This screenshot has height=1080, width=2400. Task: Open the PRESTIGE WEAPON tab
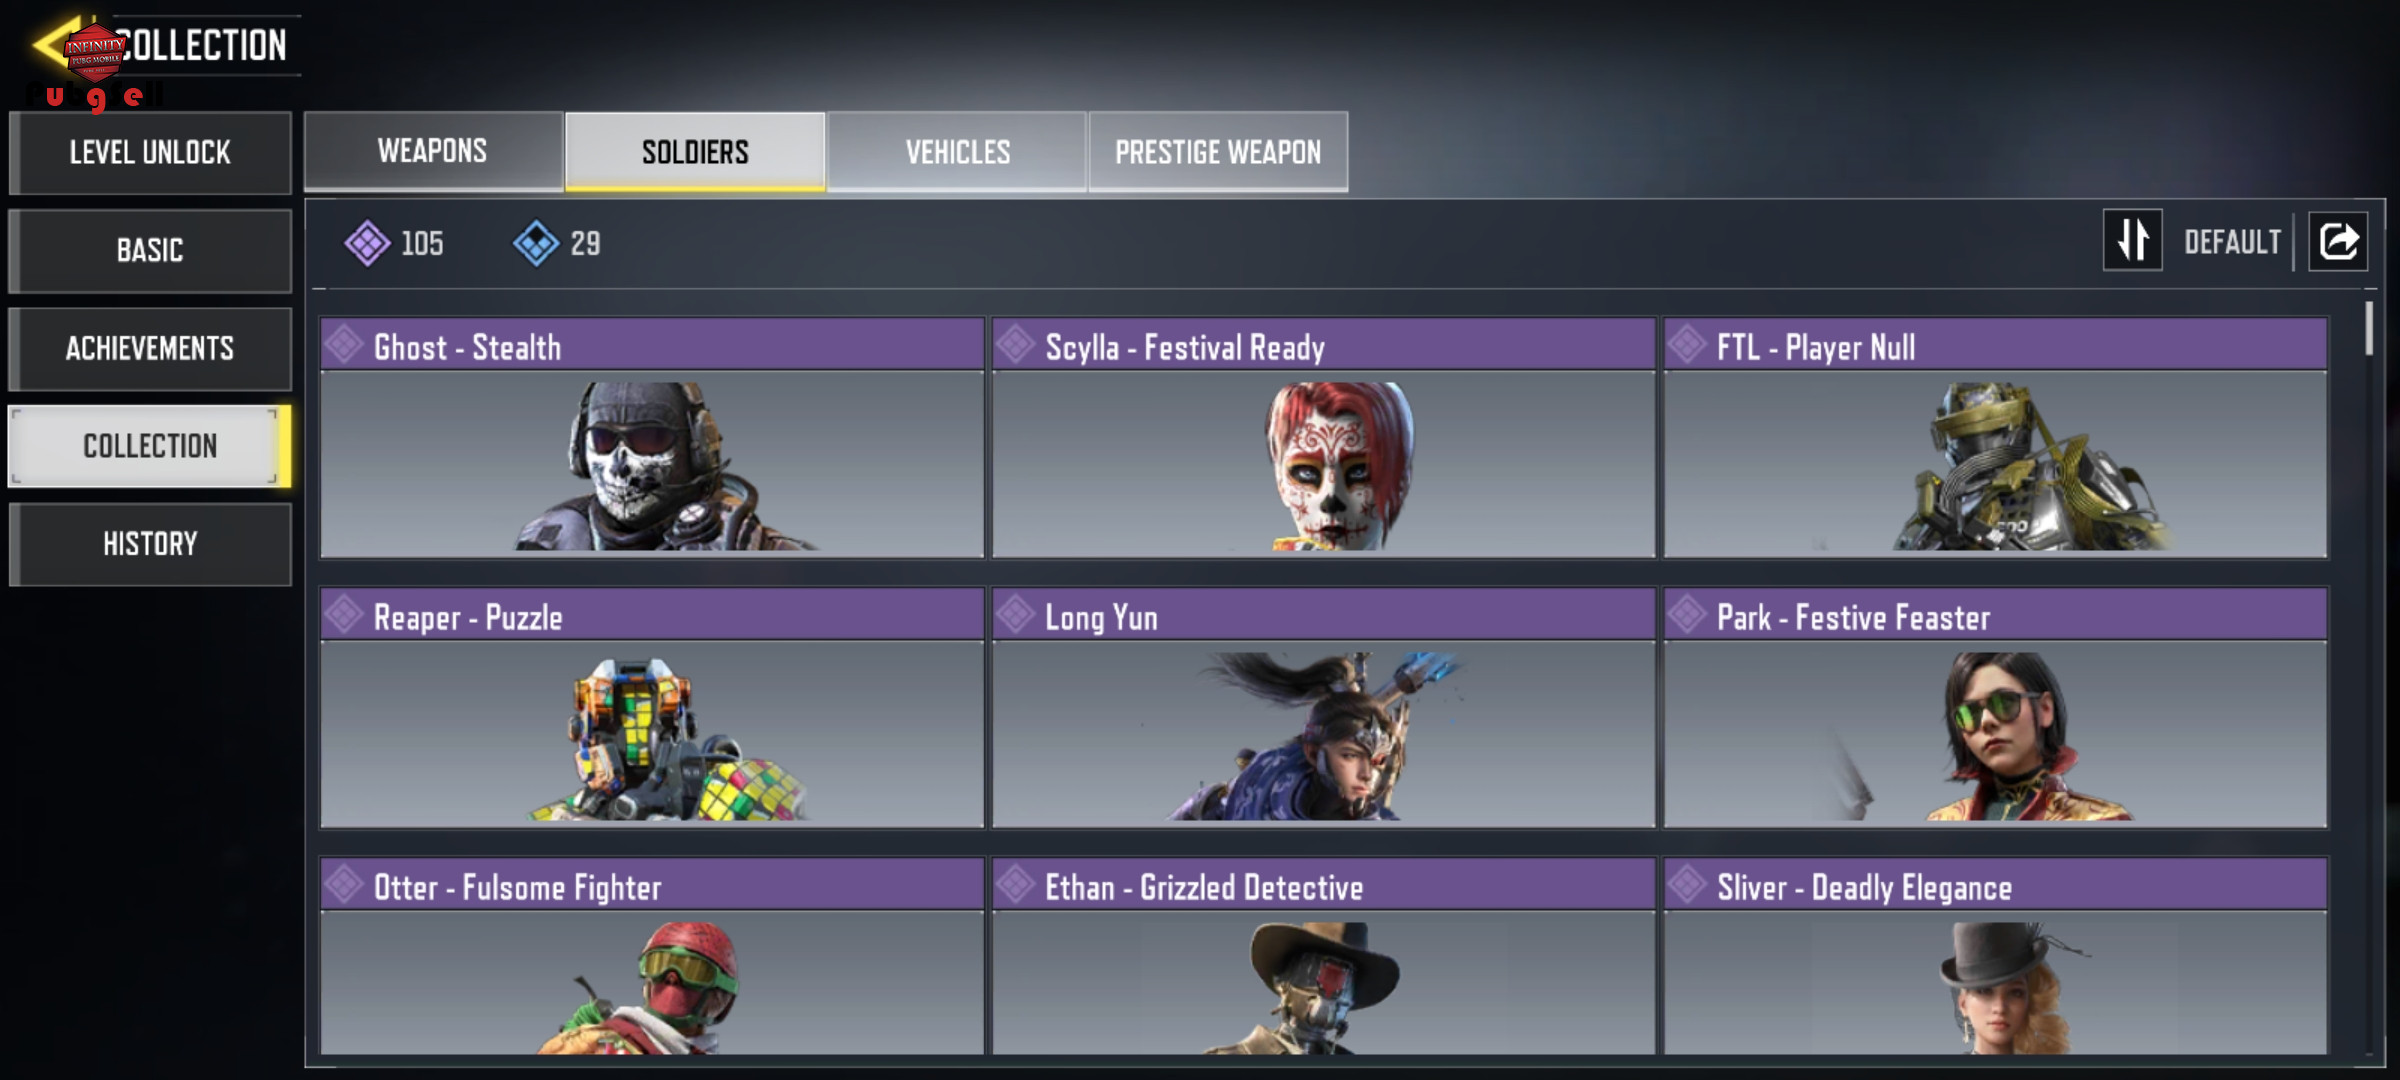pos(1218,152)
